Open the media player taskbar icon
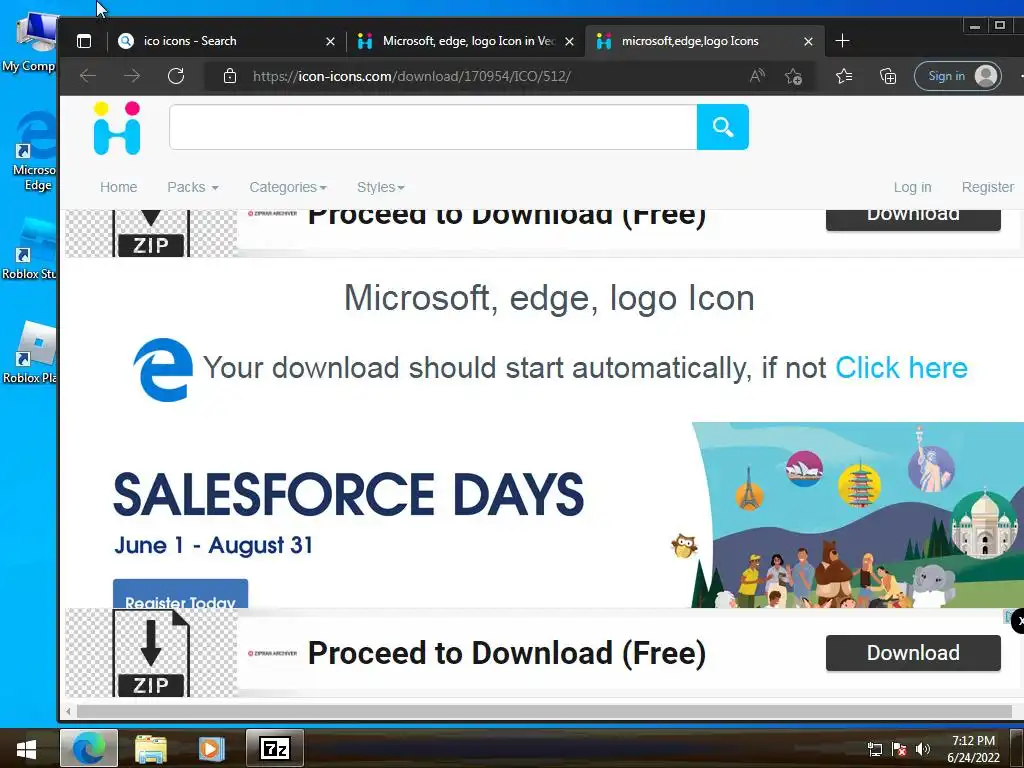Screen dimensions: 1024x768 pos(211,748)
